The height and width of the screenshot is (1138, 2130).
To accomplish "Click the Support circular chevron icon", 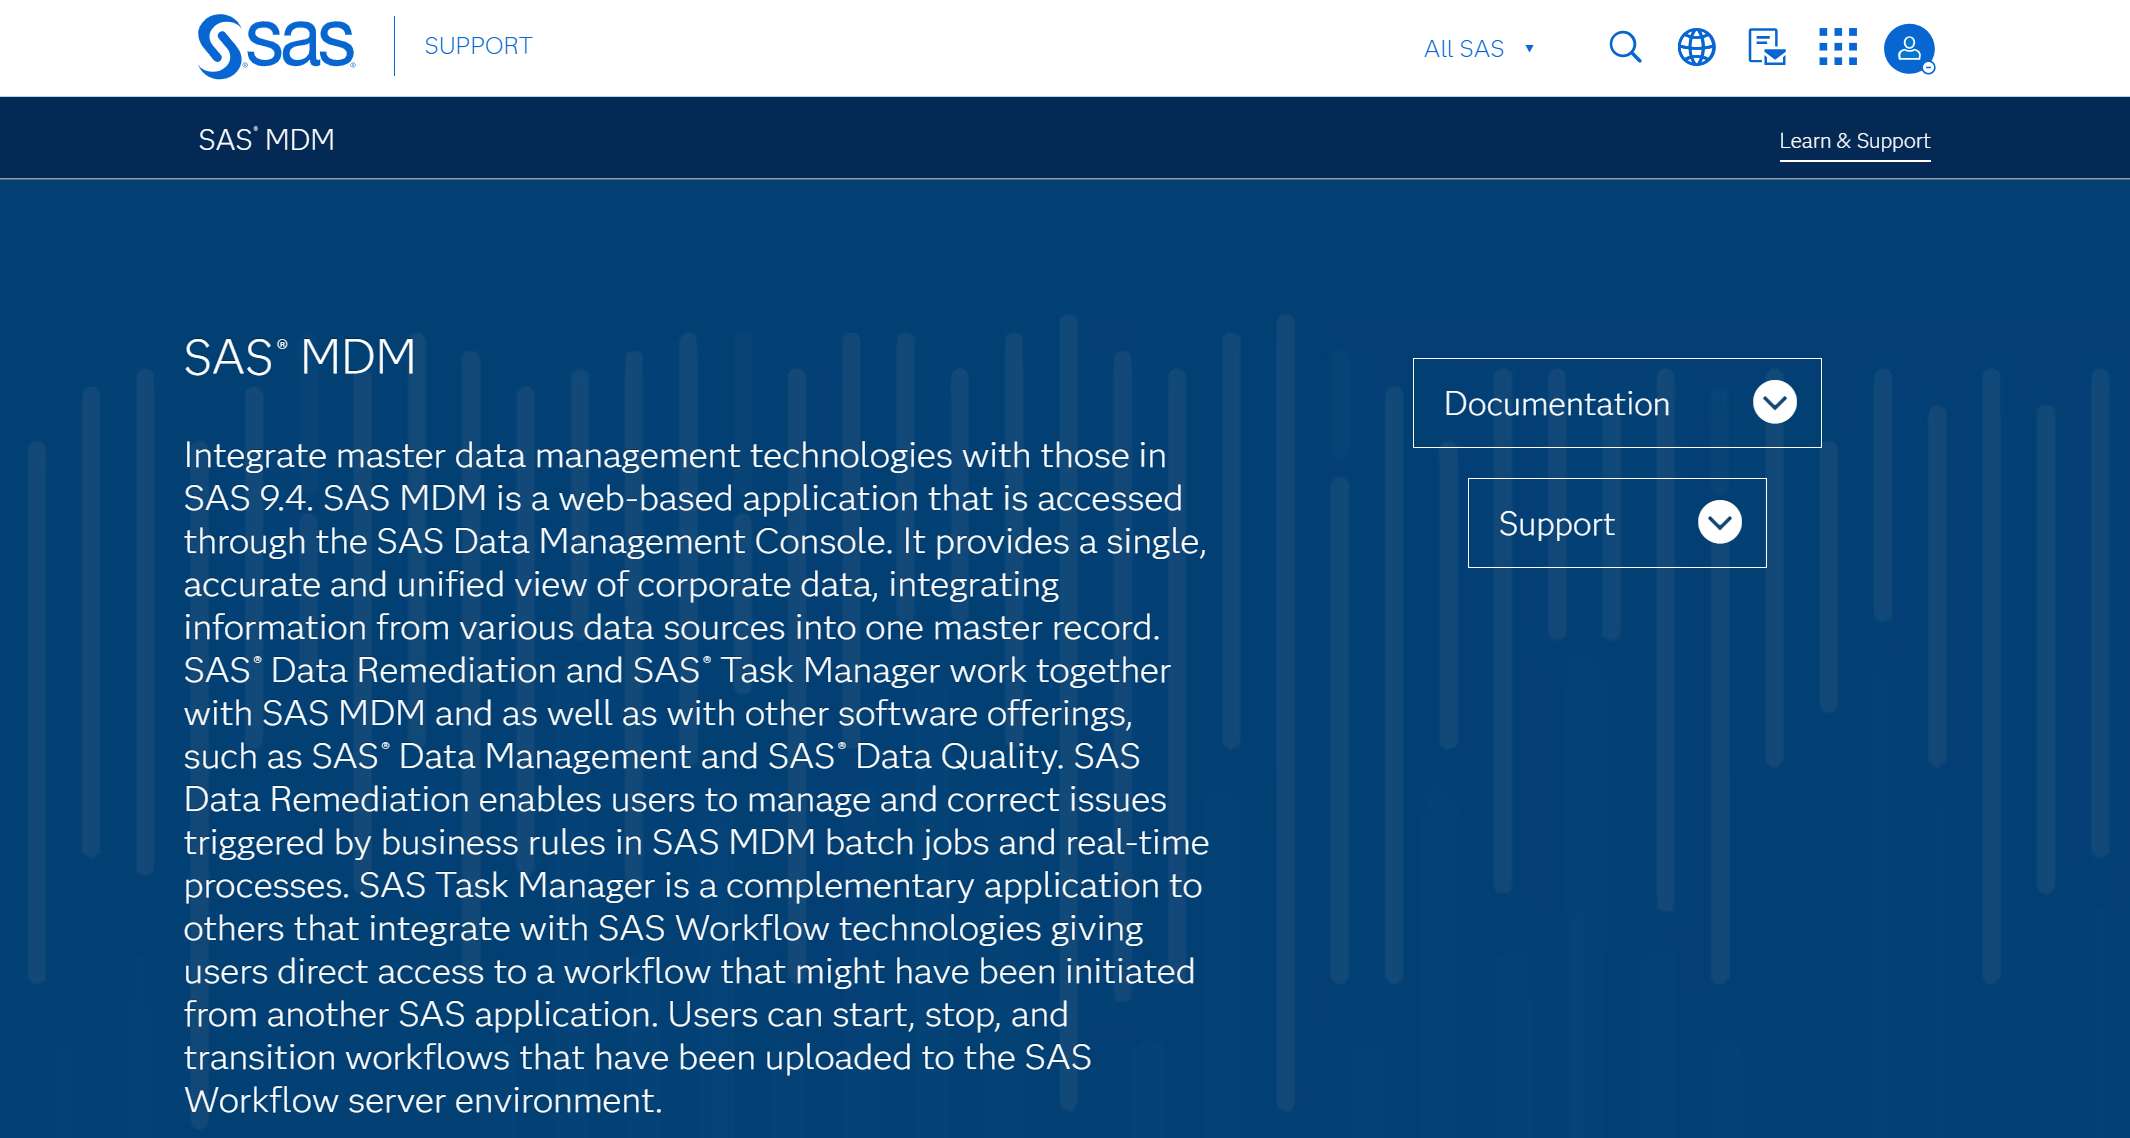I will point(1720,522).
